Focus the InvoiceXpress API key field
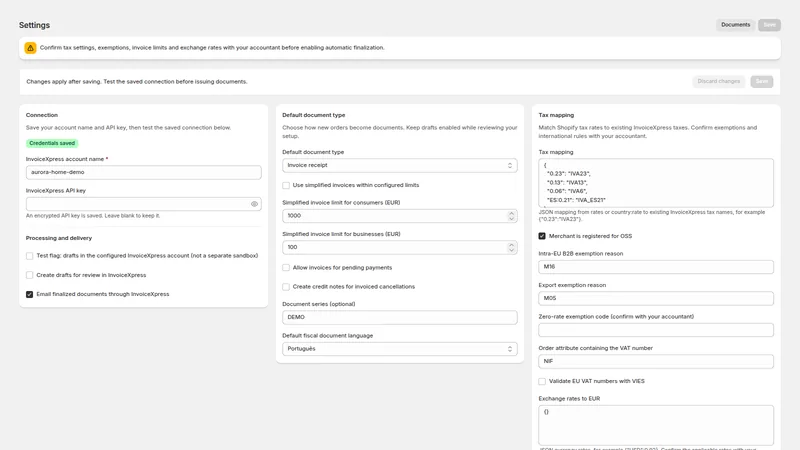Viewport: 800px width, 450px height. 143,204
